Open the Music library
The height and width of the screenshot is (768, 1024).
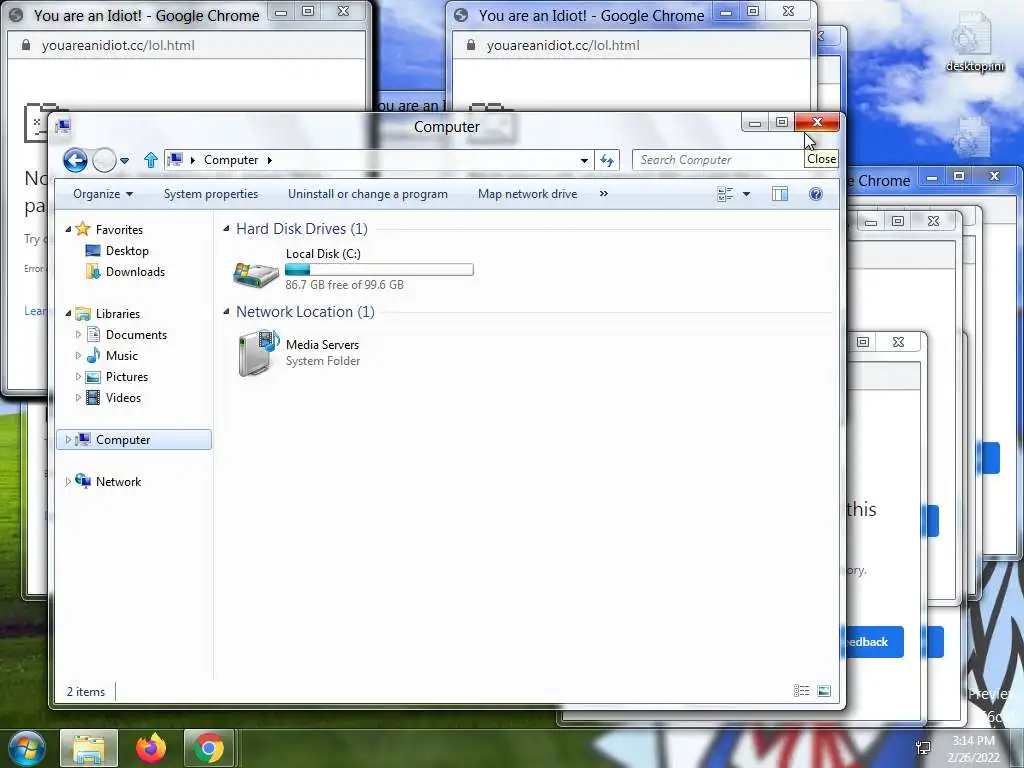tap(121, 355)
